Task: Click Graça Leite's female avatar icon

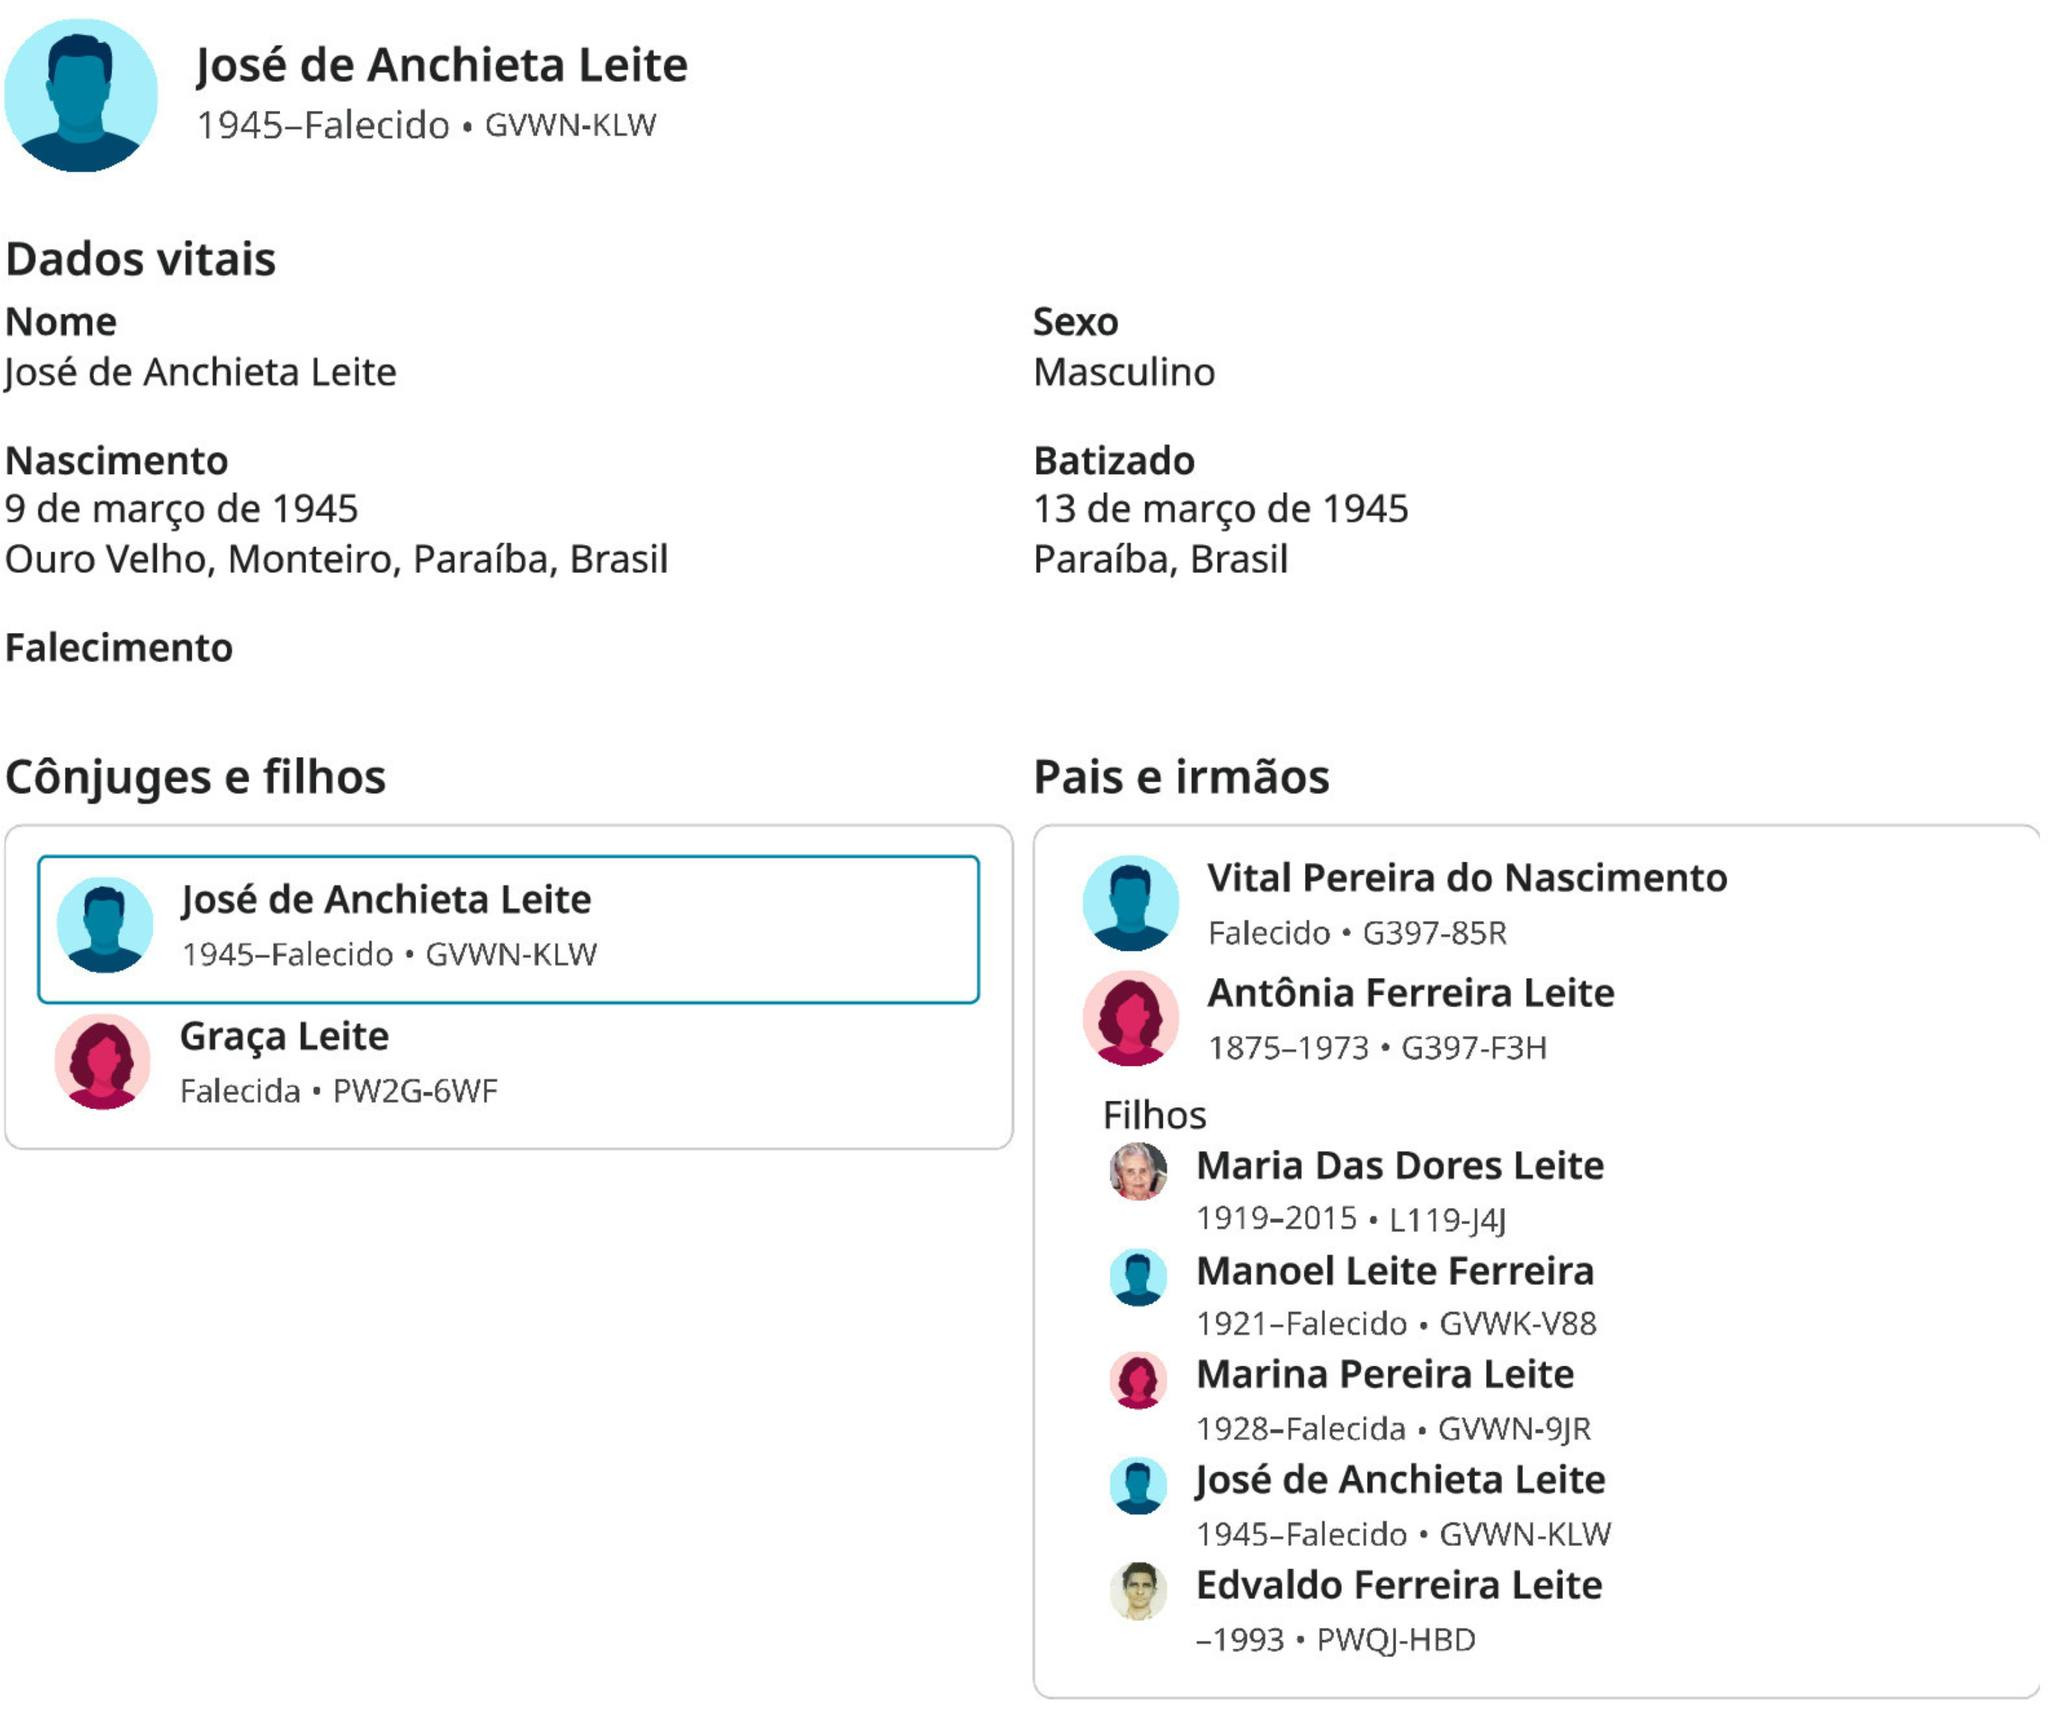Action: 103,1061
